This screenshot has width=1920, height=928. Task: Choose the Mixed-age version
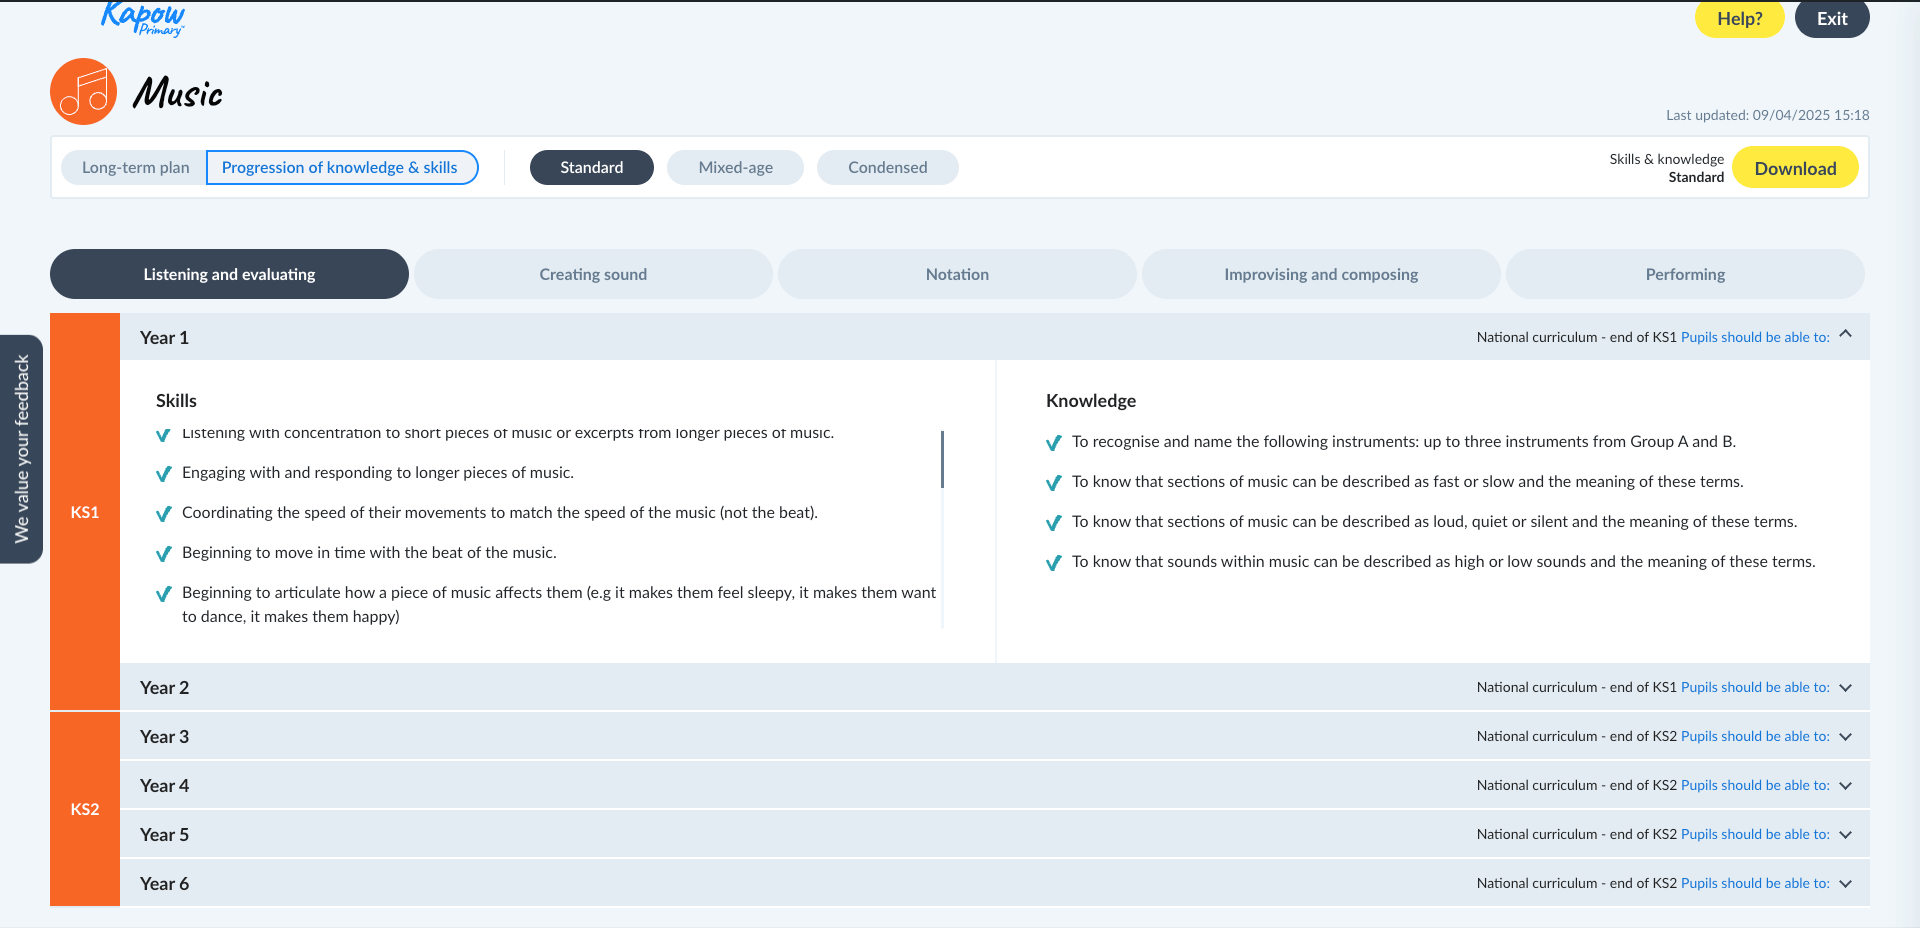pos(736,168)
